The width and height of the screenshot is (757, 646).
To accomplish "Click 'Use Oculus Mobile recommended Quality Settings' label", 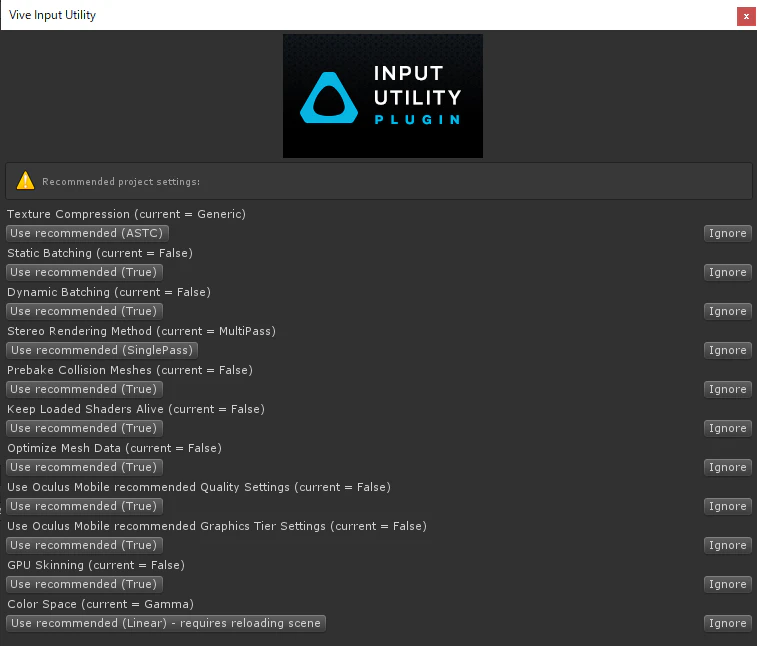I will pyautogui.click(x=199, y=487).
